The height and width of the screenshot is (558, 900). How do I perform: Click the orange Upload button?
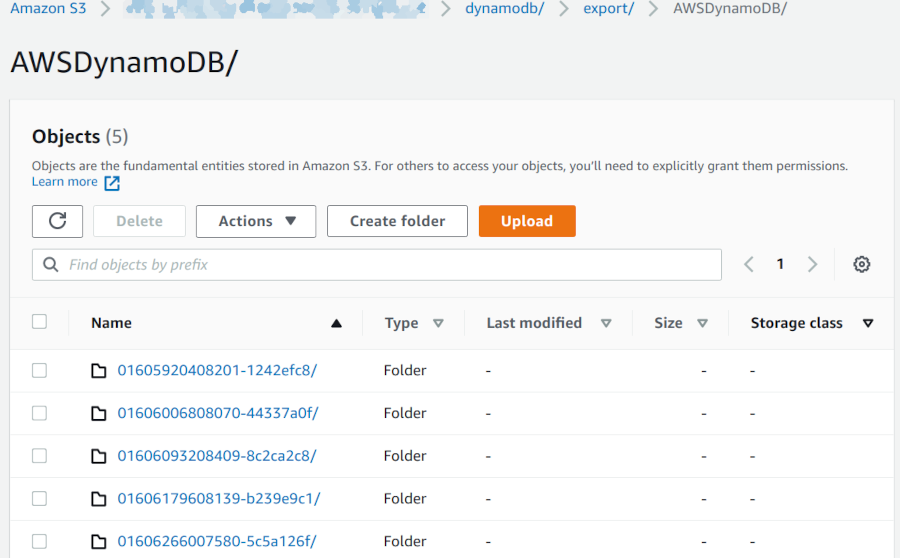click(527, 221)
